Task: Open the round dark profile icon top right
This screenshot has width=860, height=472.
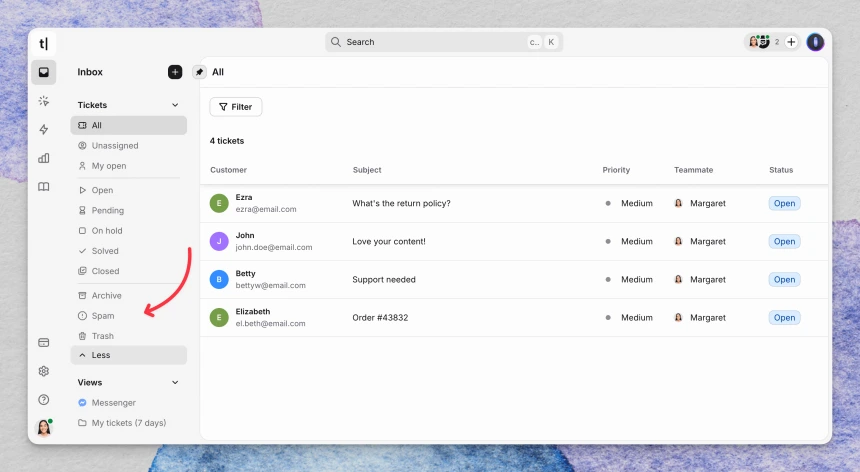Action: pyautogui.click(x=815, y=42)
